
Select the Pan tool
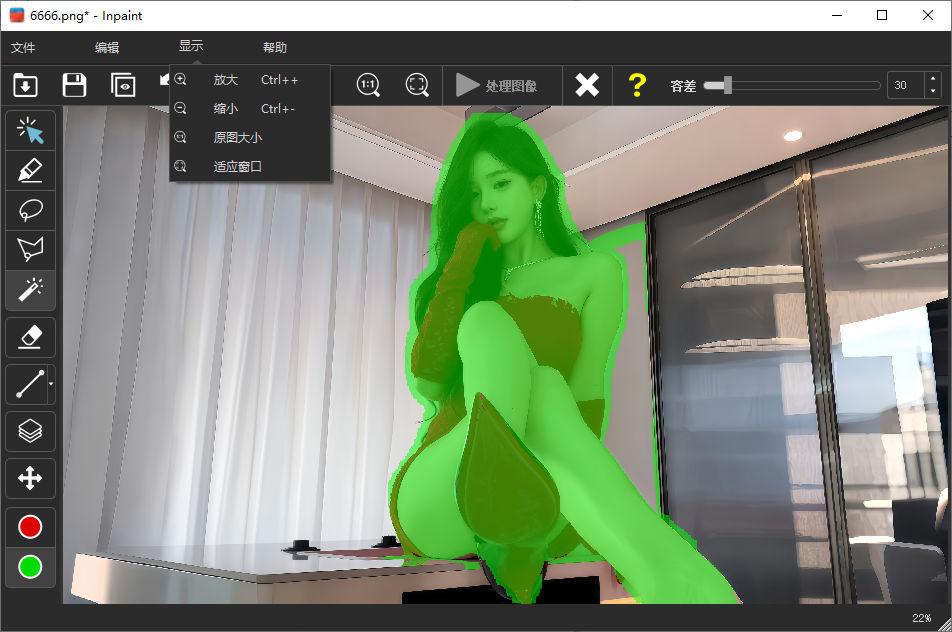tap(30, 478)
